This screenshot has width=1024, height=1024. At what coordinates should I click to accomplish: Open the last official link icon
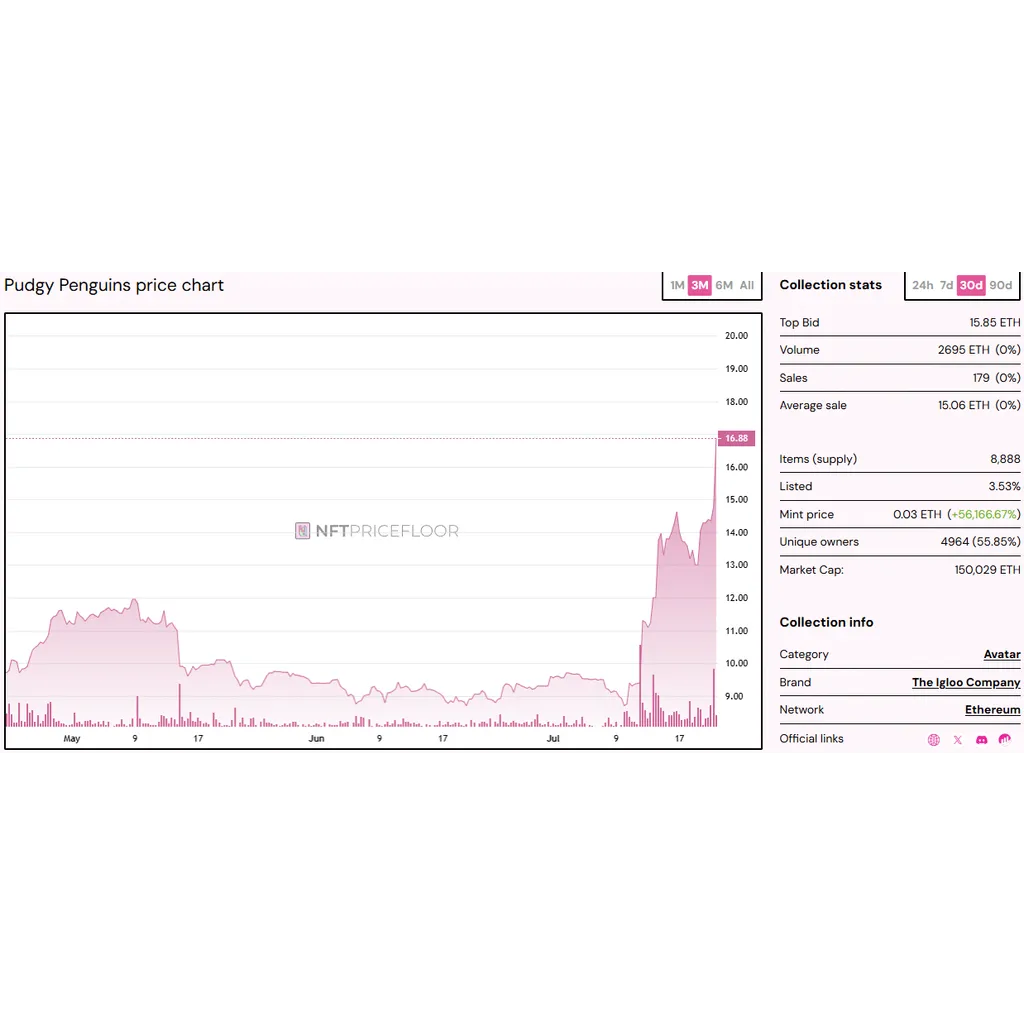[1004, 739]
